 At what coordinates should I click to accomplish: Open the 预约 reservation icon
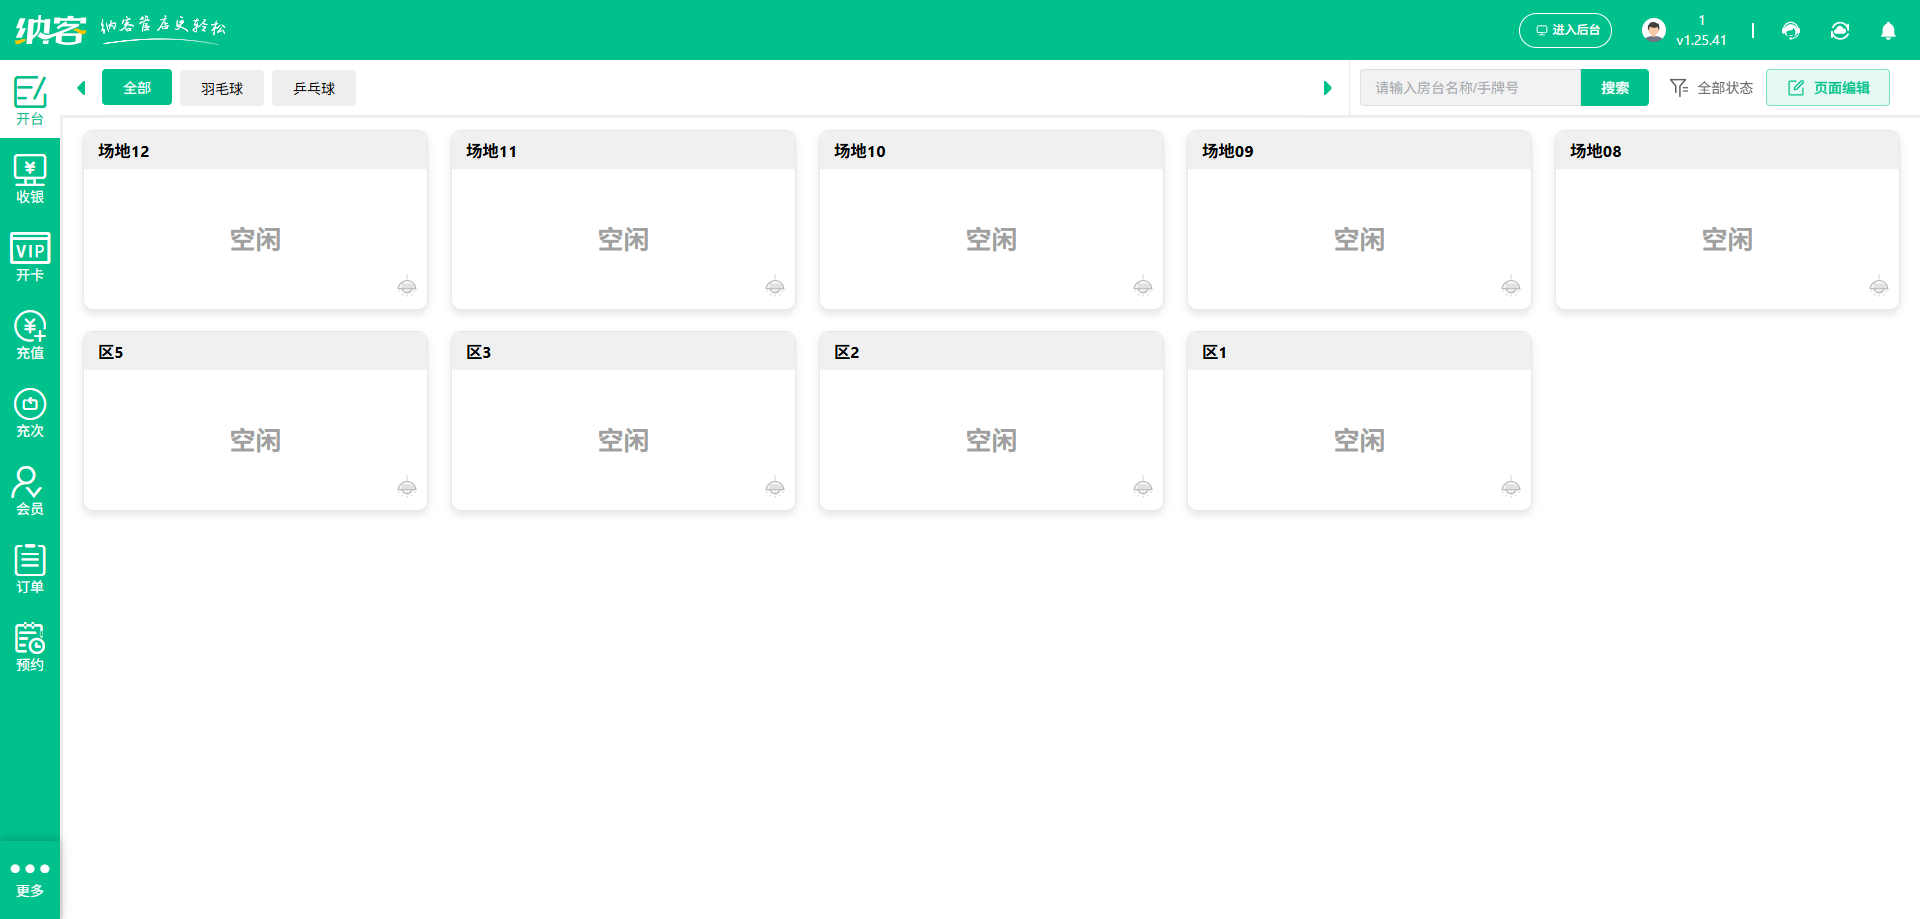point(30,647)
